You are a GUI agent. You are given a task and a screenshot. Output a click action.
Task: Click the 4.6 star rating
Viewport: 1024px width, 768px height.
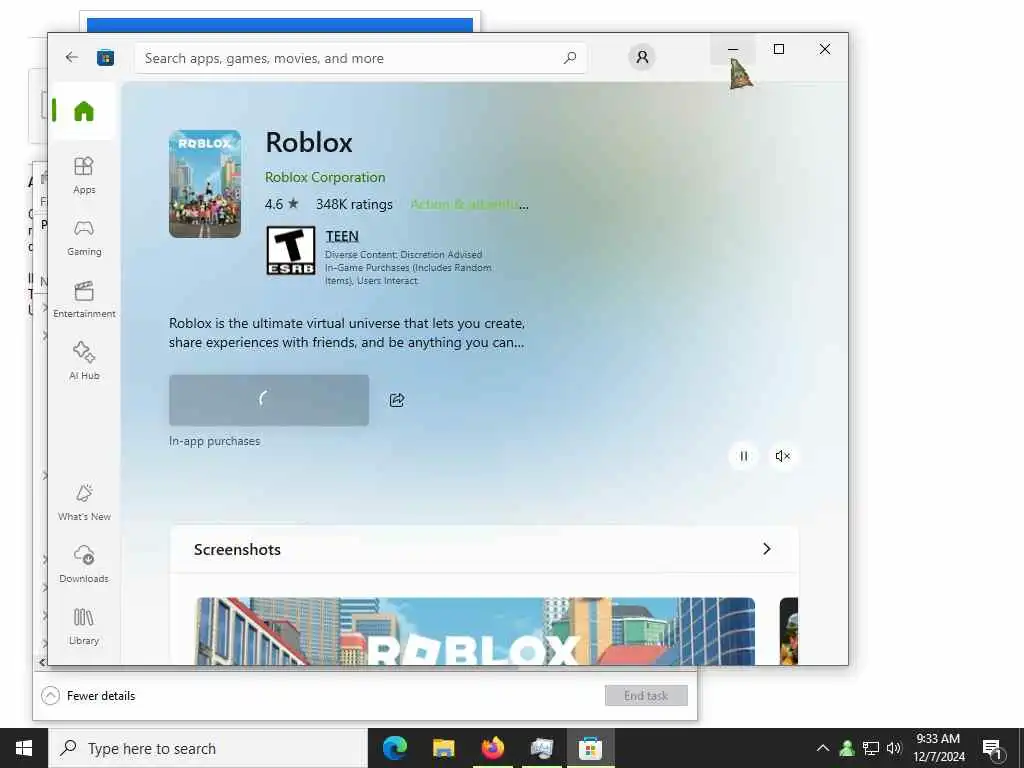tap(281, 204)
